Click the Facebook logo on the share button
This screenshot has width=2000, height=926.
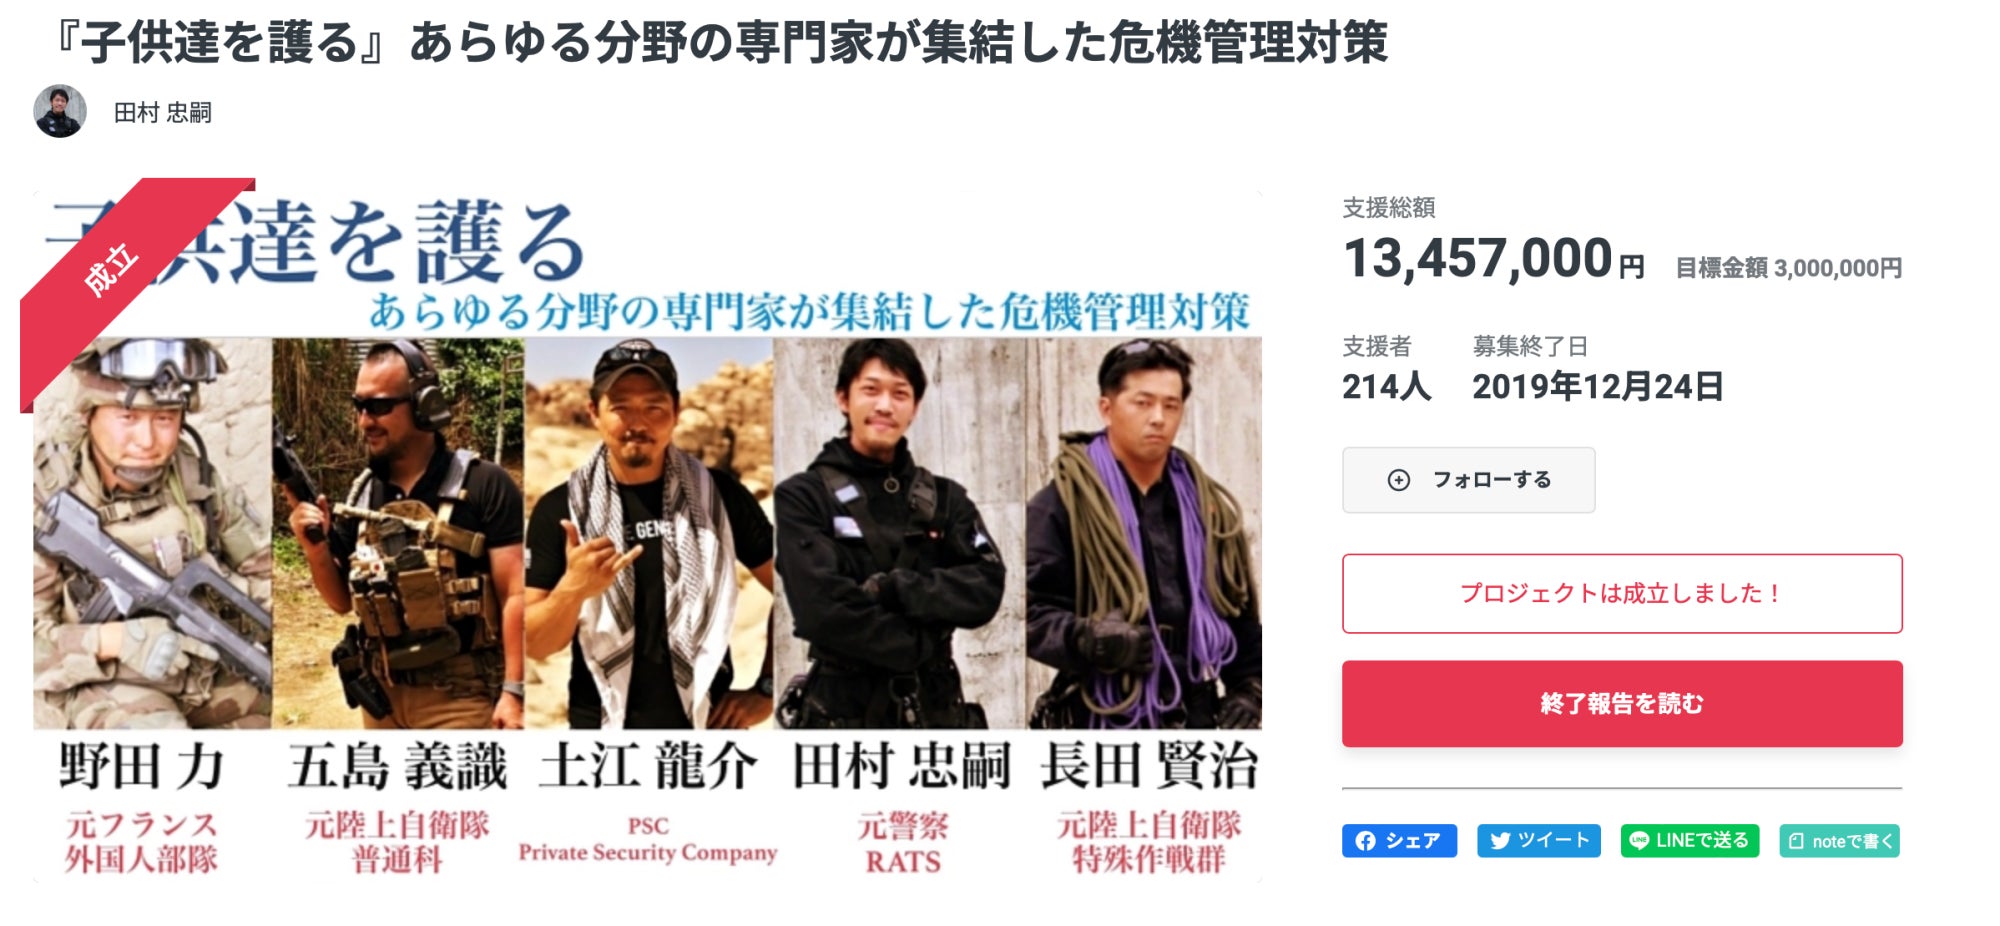pyautogui.click(x=1366, y=841)
